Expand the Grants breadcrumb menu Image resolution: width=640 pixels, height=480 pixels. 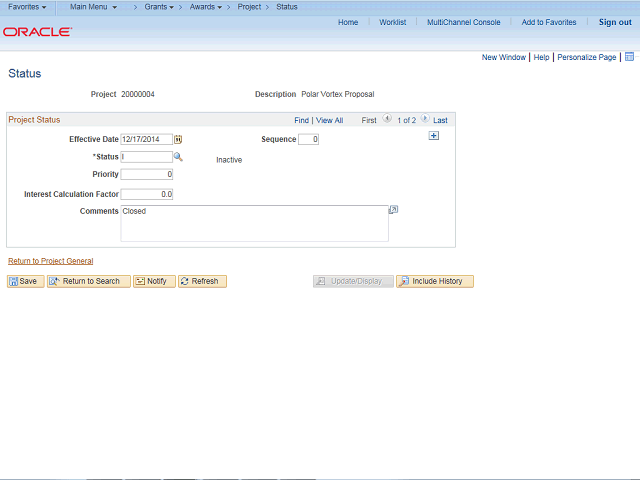coord(159,7)
